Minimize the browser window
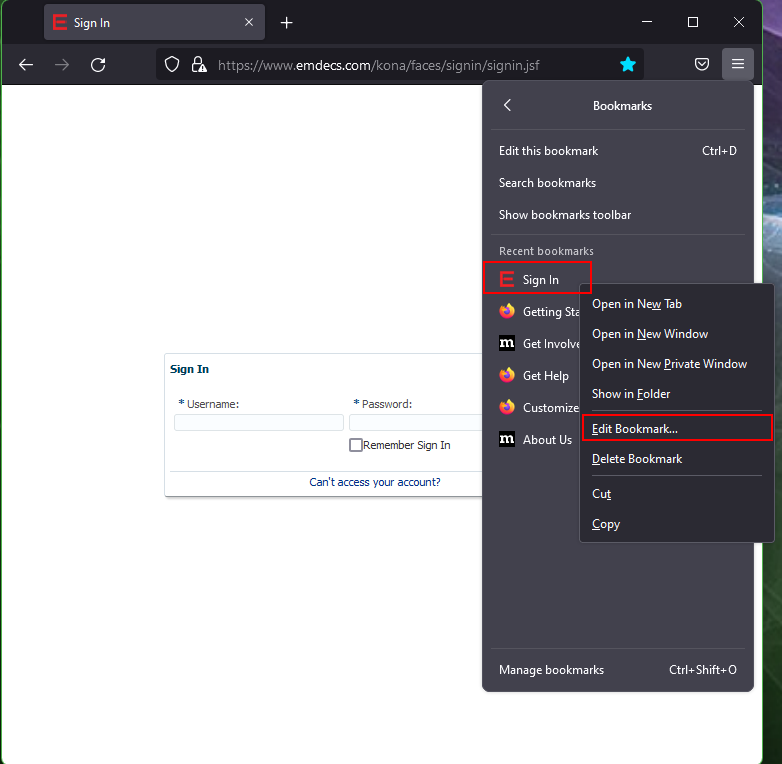 click(x=647, y=22)
